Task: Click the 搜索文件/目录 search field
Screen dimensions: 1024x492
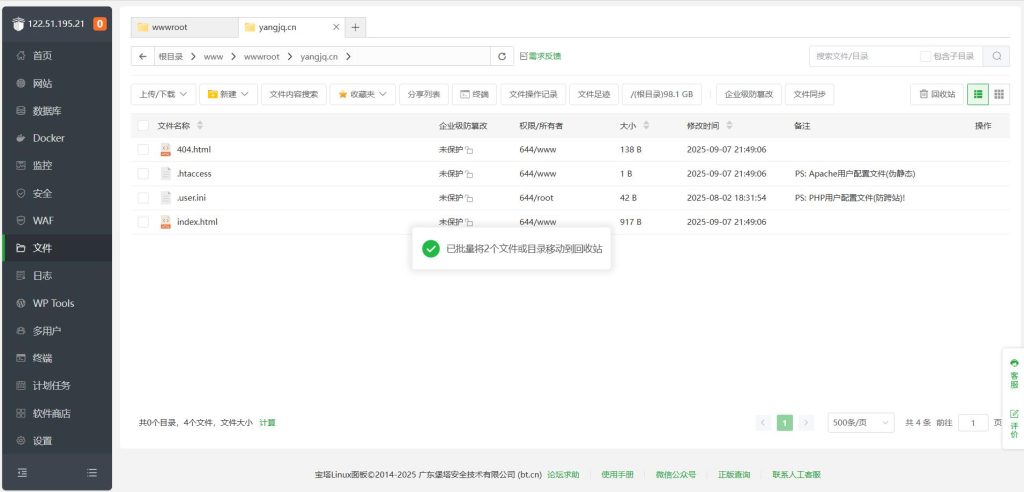Action: pyautogui.click(x=863, y=56)
